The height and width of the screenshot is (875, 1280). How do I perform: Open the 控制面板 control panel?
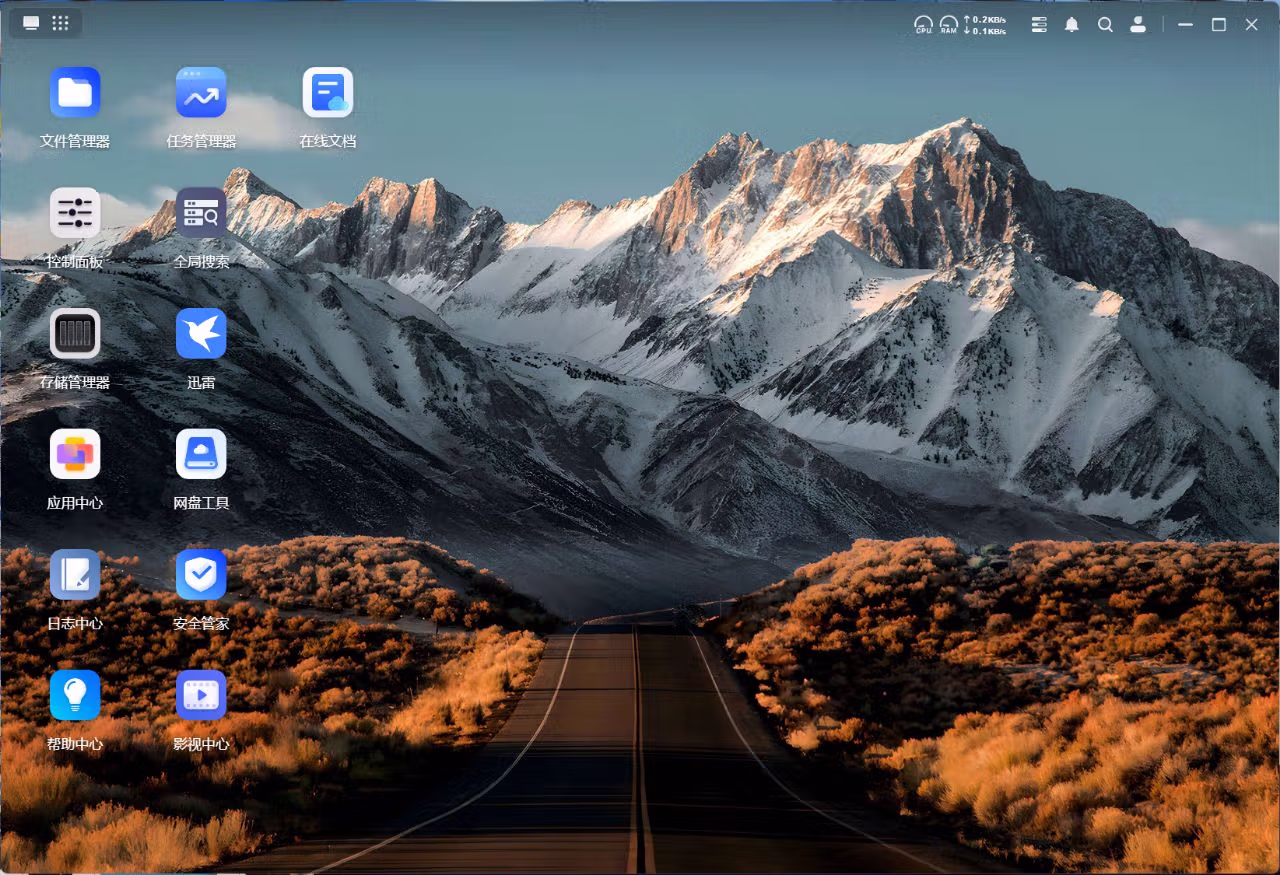(x=75, y=213)
